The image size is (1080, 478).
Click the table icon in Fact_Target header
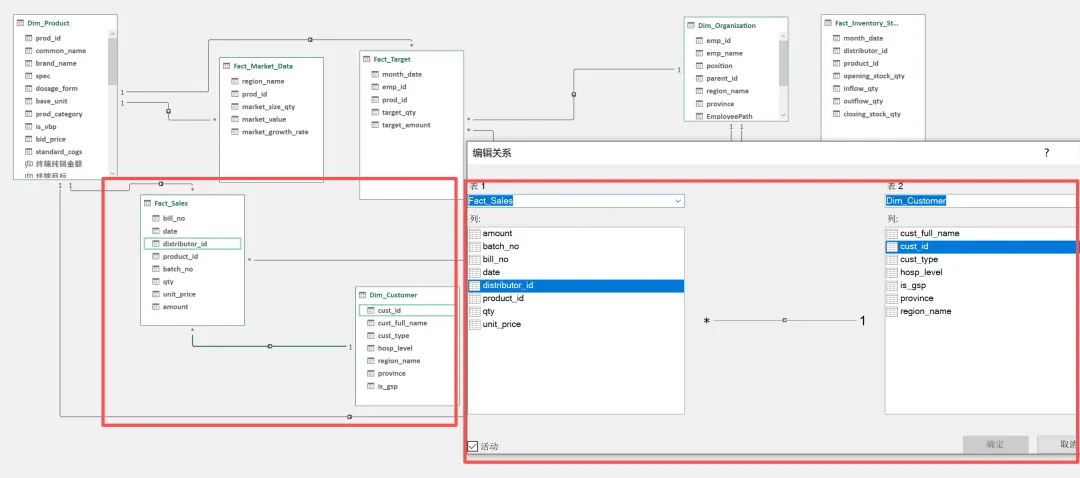point(366,59)
